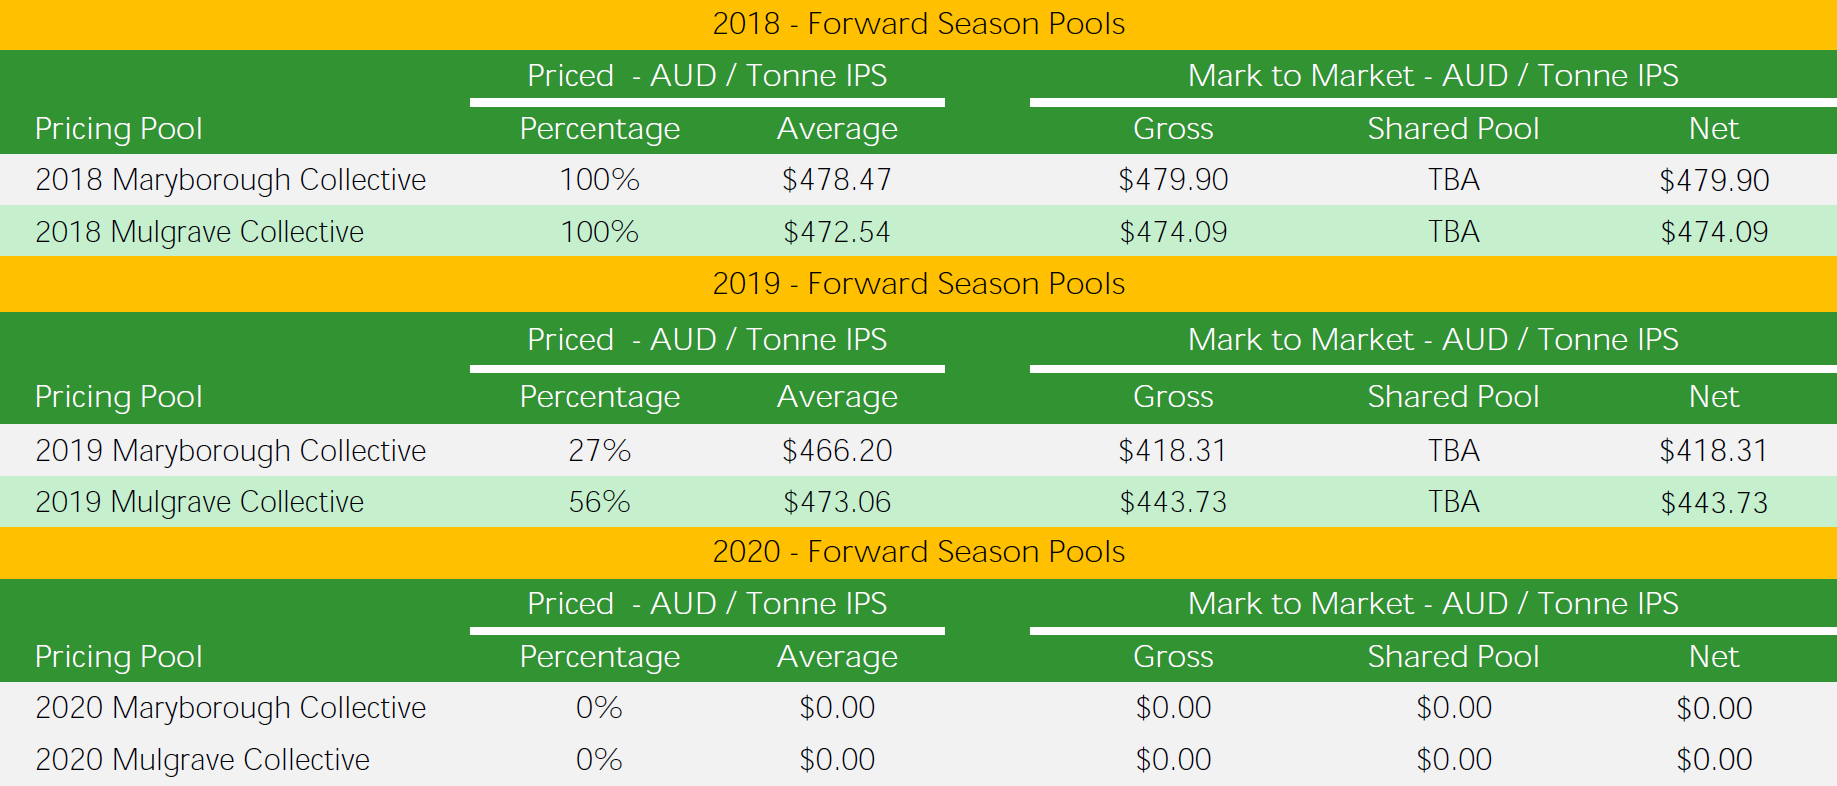Select the 2018 Mulgrave Collective row label
Screen dimensions: 1837x786
[199, 232]
